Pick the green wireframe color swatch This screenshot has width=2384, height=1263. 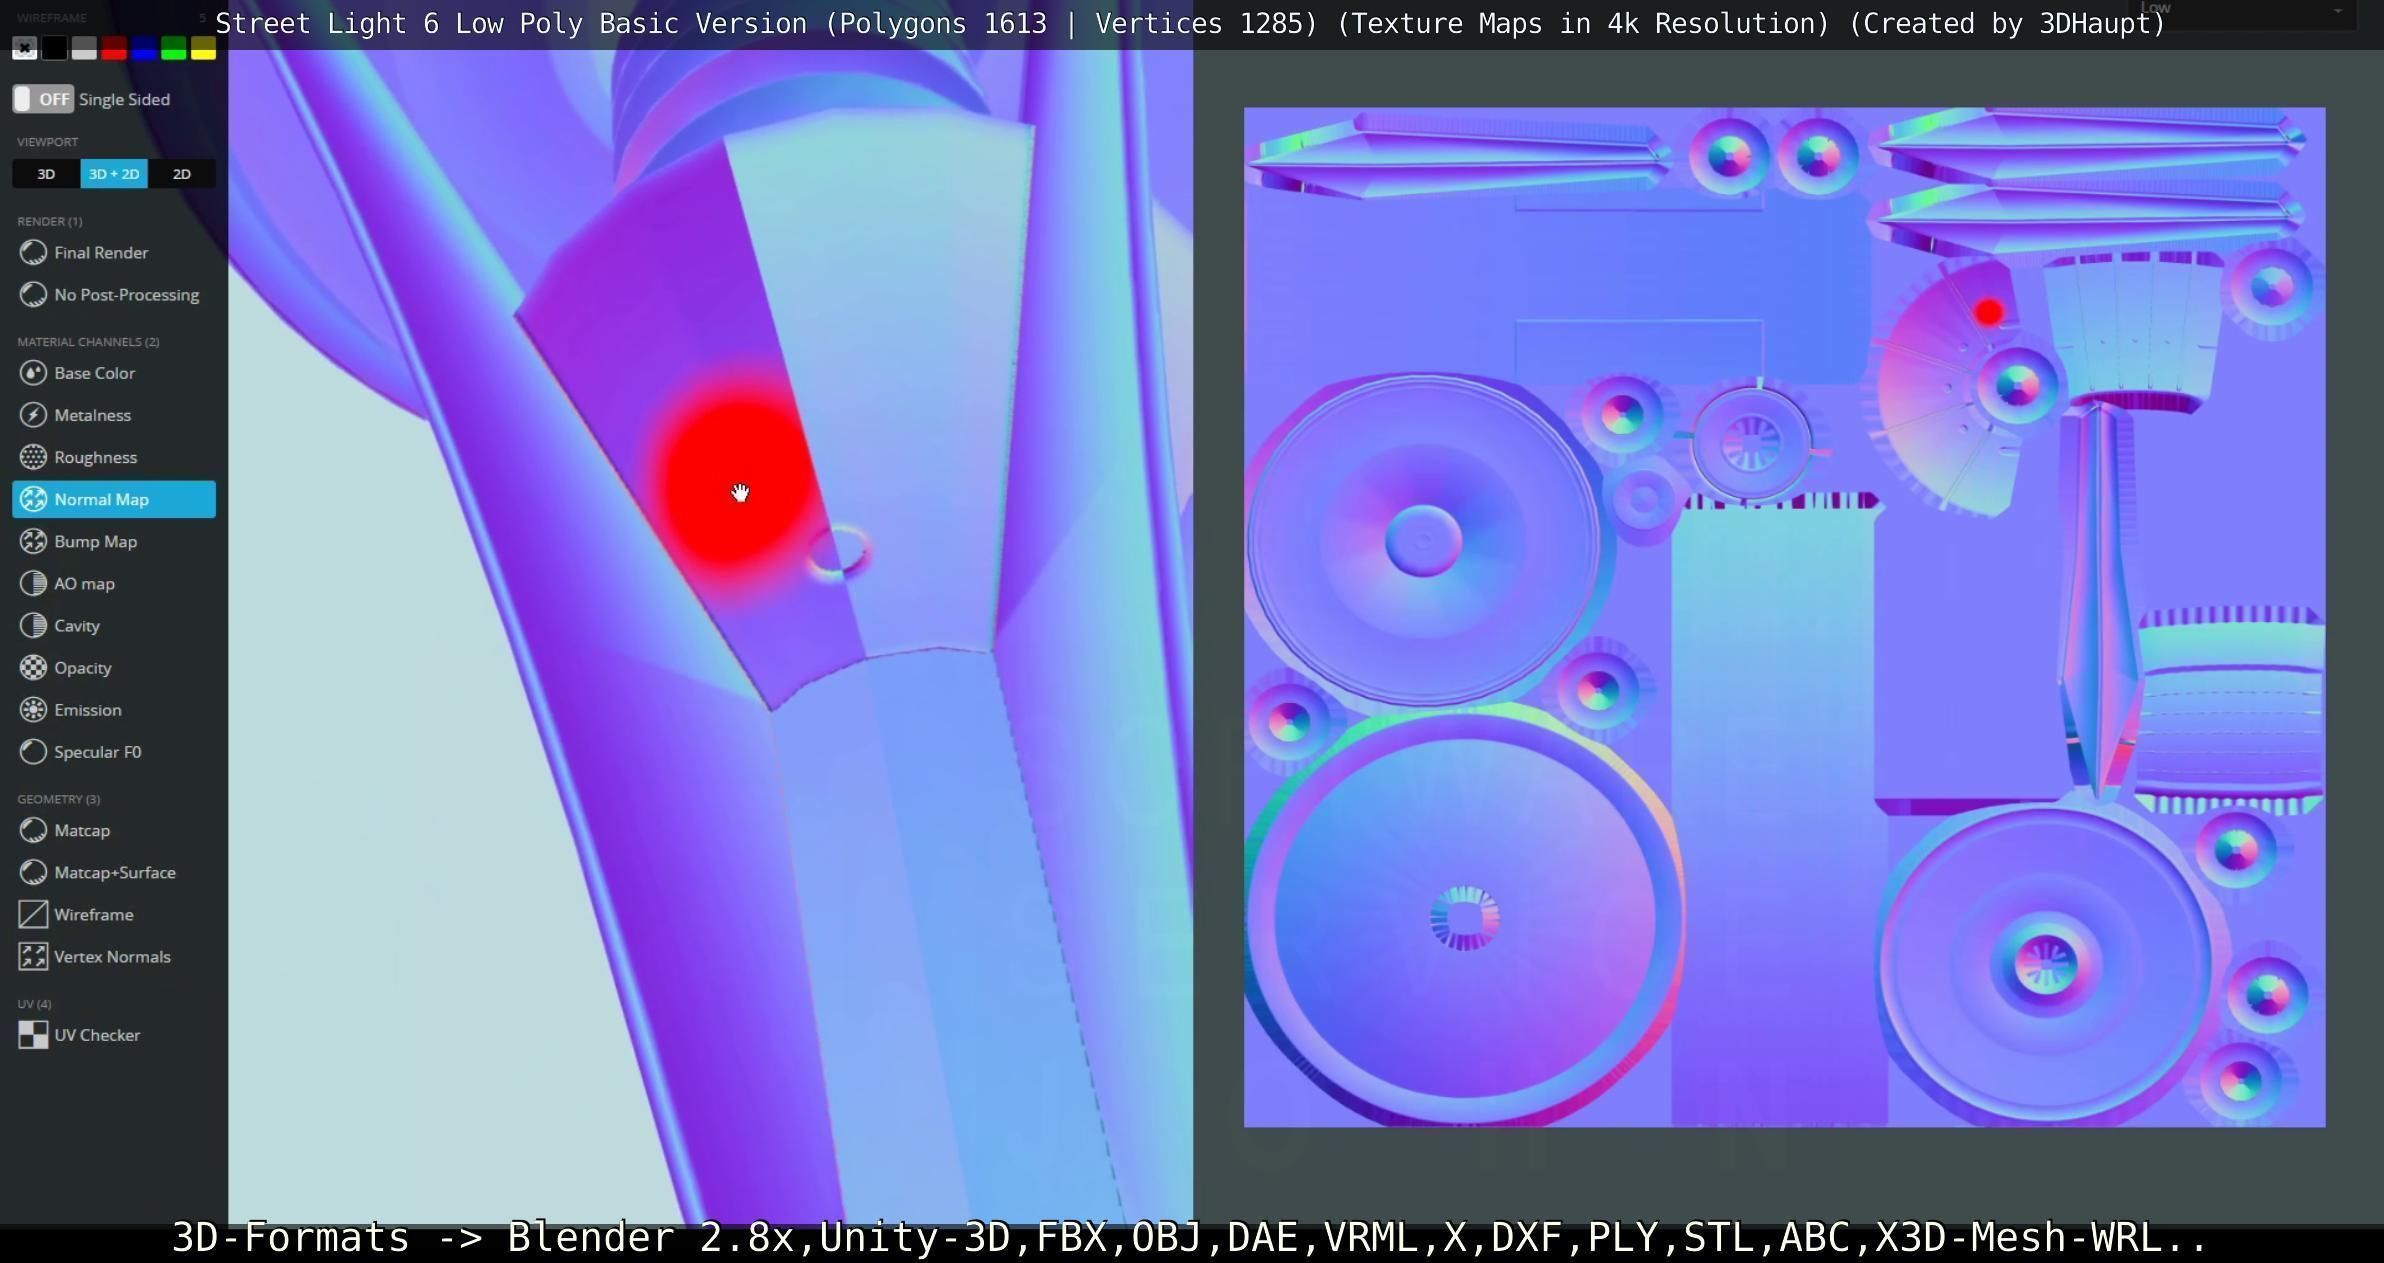(x=173, y=48)
